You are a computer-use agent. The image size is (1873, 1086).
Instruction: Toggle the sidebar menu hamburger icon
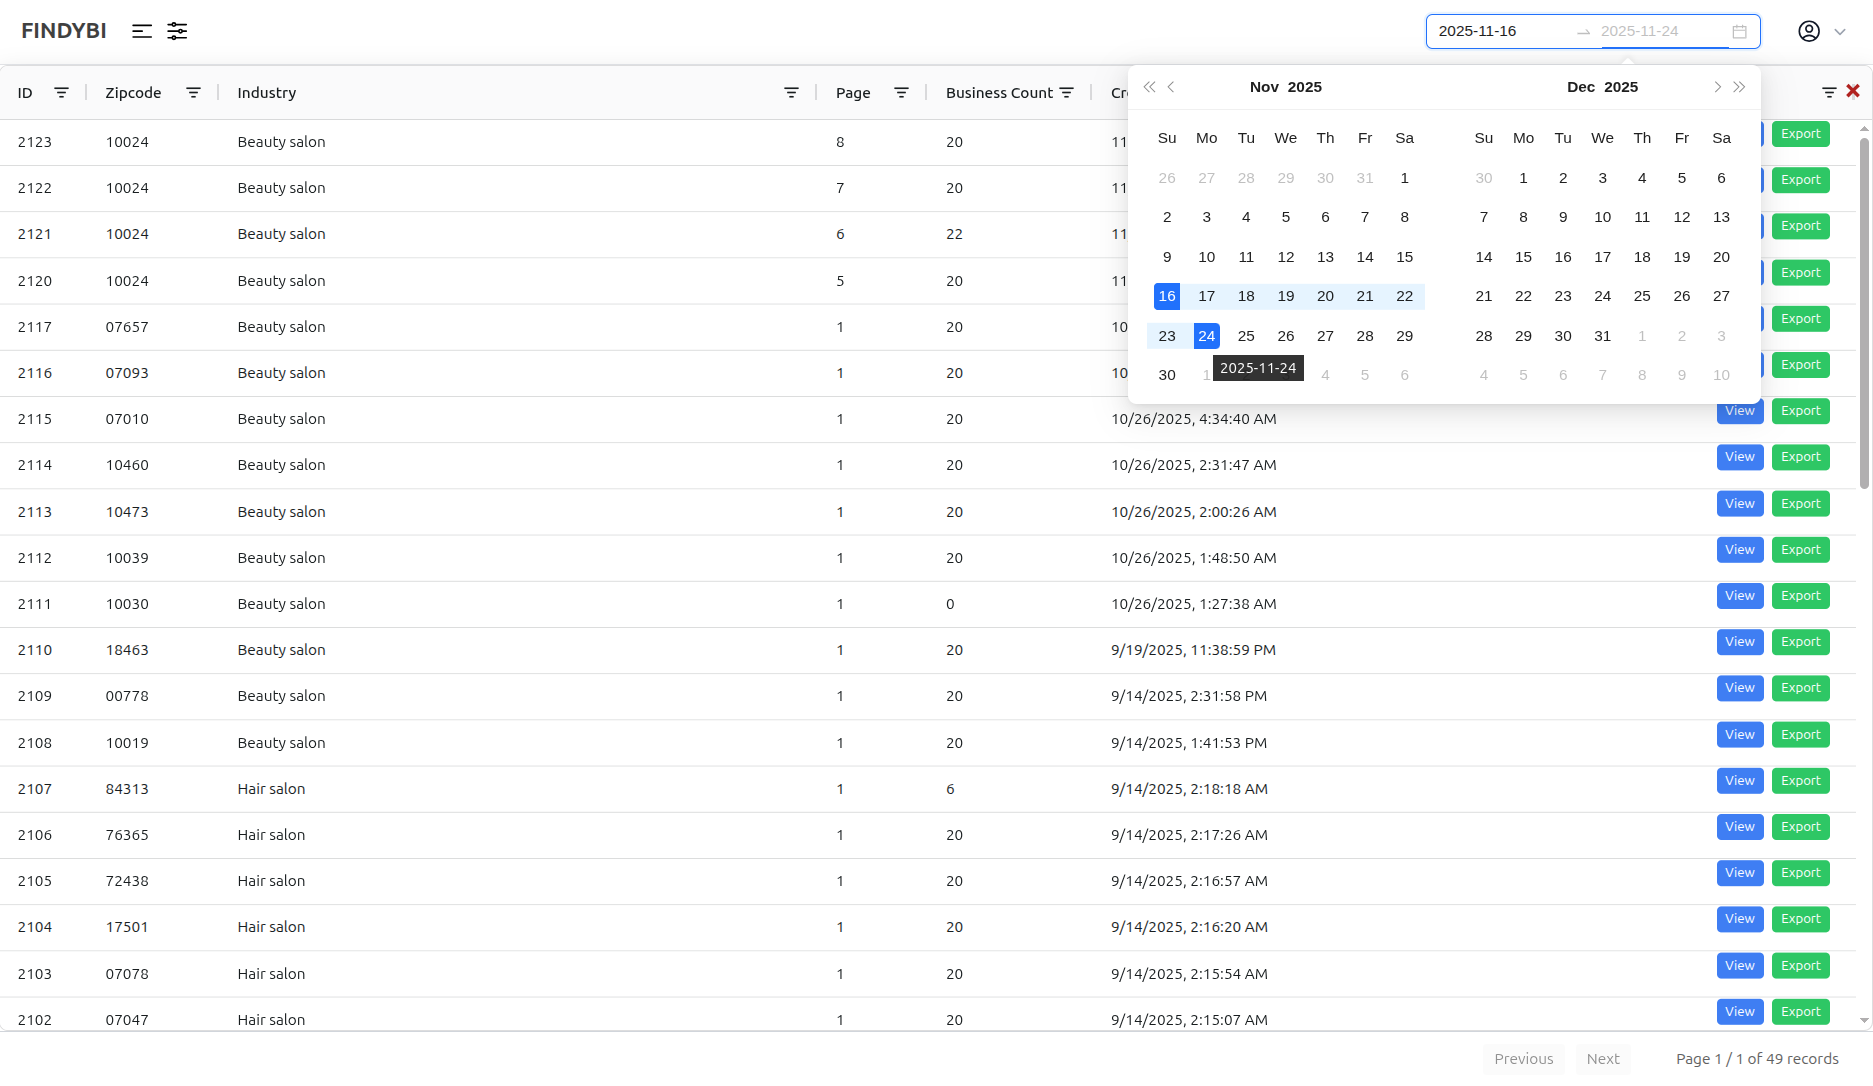pos(142,31)
